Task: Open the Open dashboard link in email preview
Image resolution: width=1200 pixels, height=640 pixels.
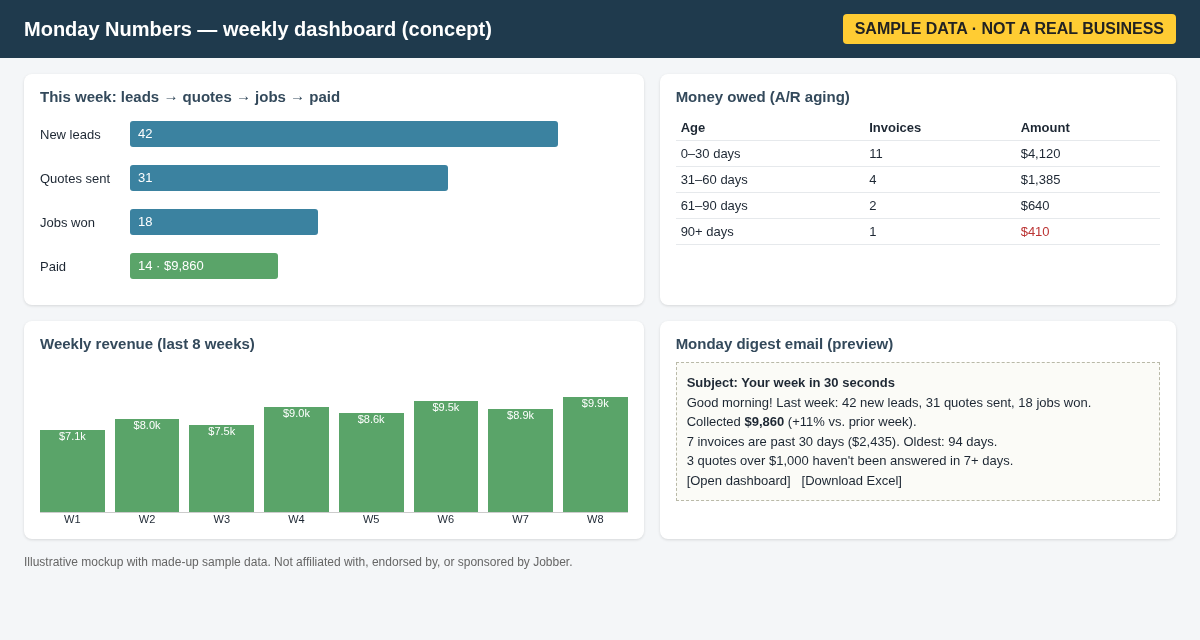Action: 738,480
